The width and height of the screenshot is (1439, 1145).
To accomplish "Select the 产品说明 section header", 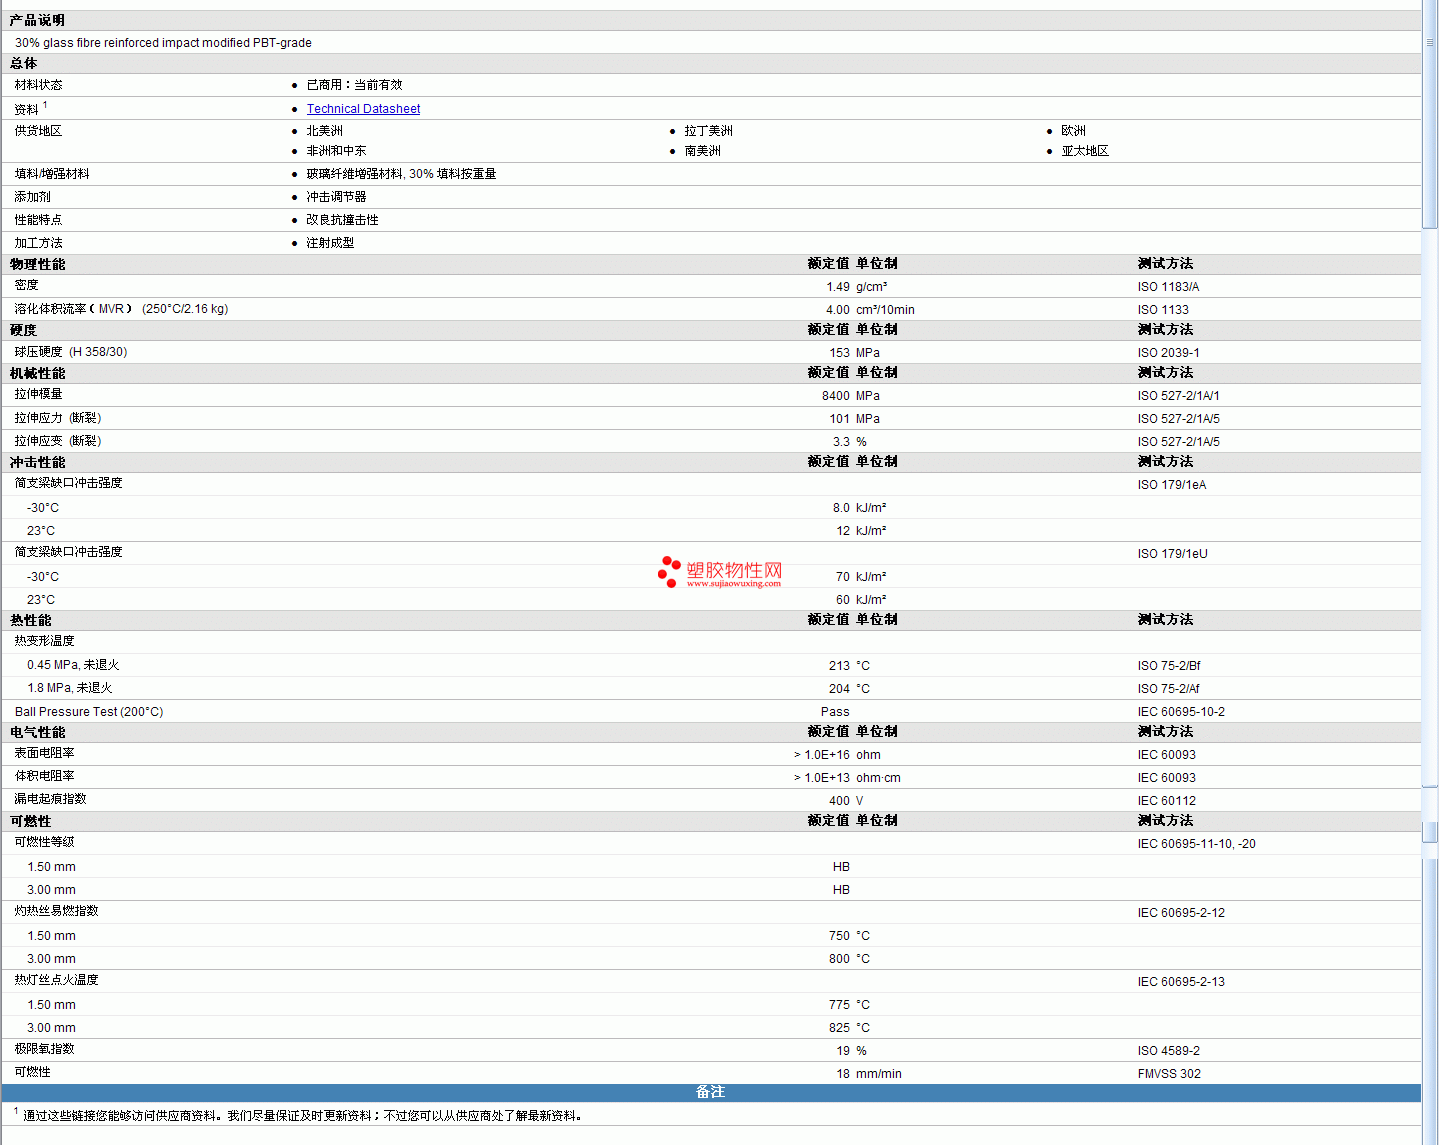I will [x=37, y=20].
